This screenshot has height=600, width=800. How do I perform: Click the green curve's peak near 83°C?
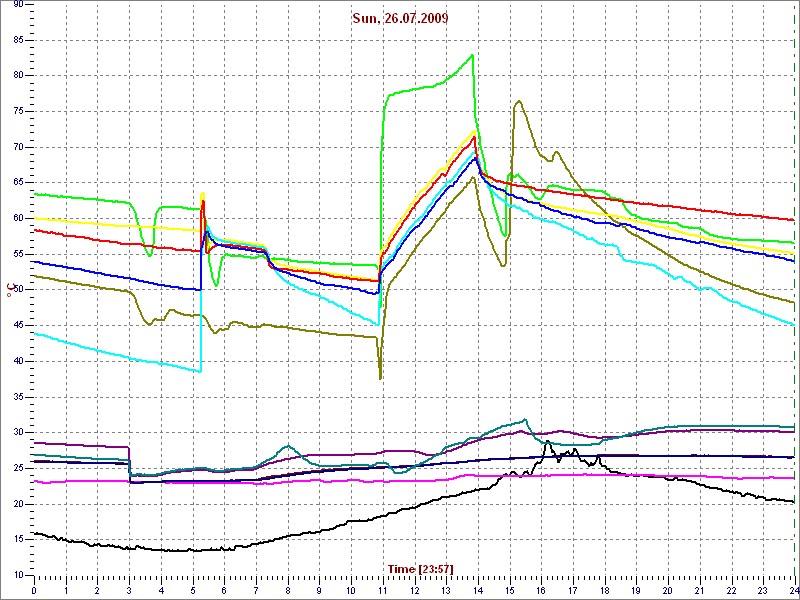pyautogui.click(x=472, y=55)
